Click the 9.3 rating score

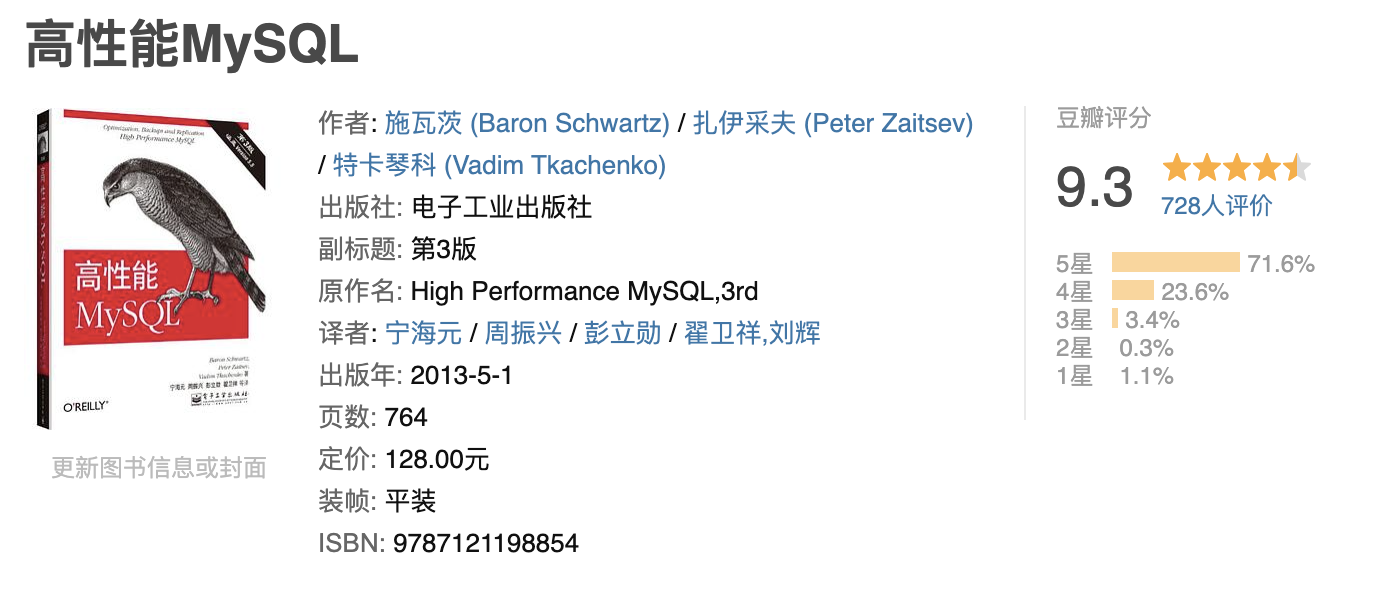1094,187
